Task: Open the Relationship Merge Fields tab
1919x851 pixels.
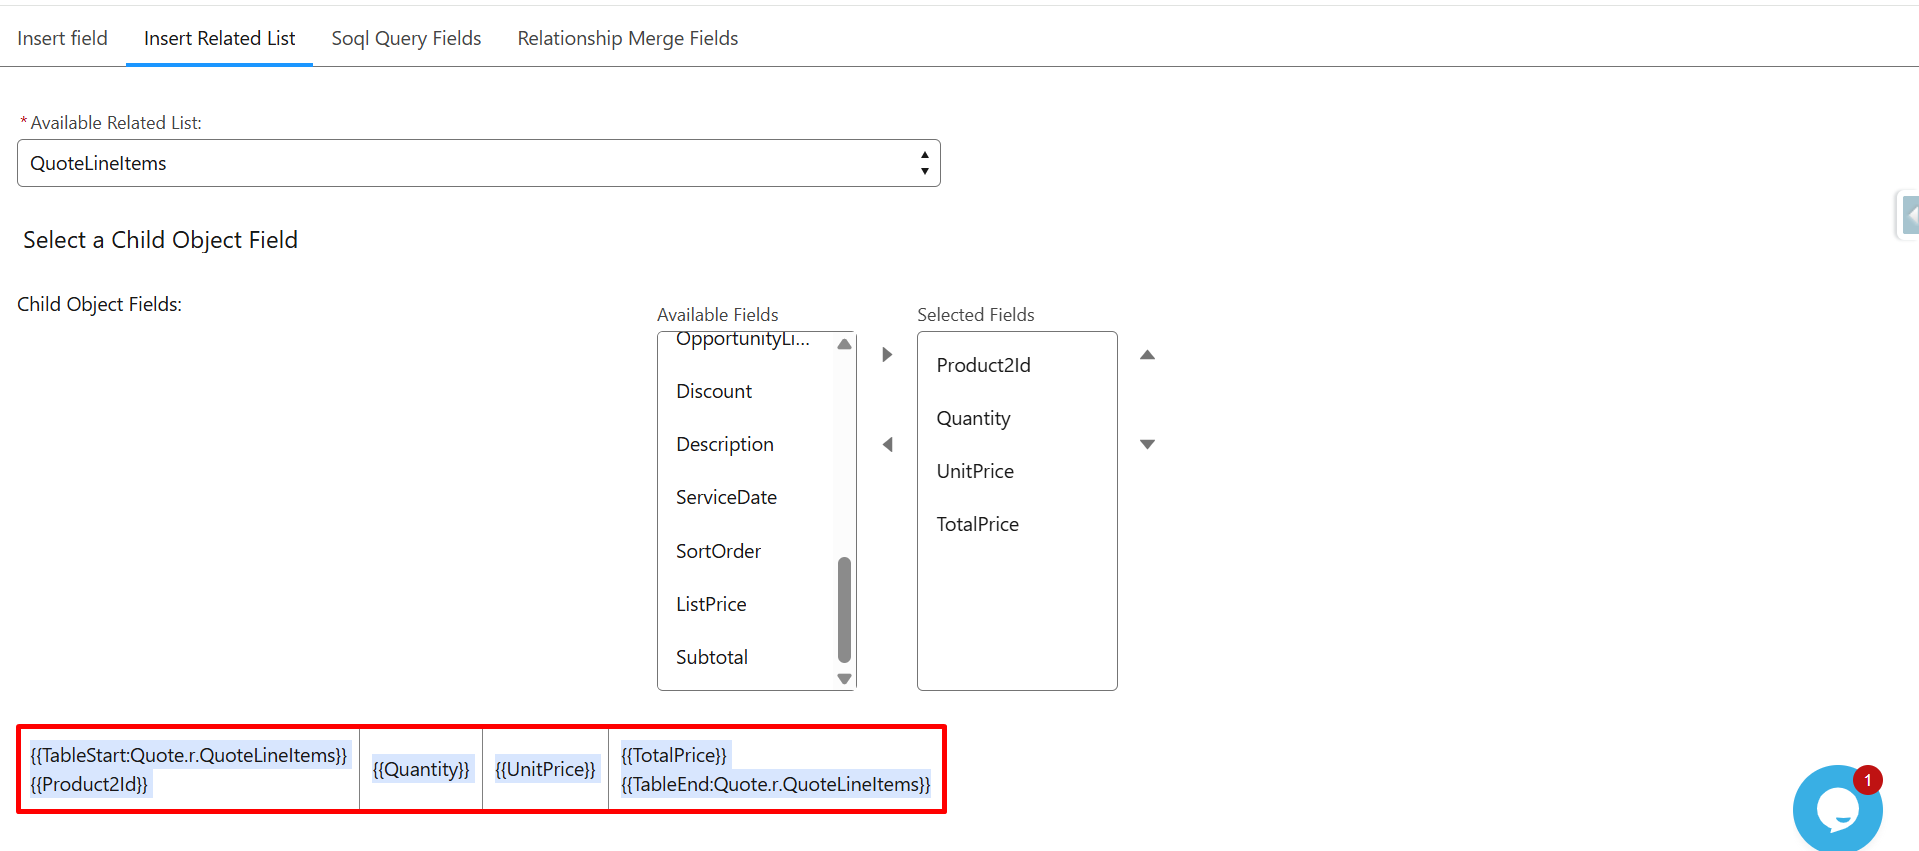Action: [627, 38]
